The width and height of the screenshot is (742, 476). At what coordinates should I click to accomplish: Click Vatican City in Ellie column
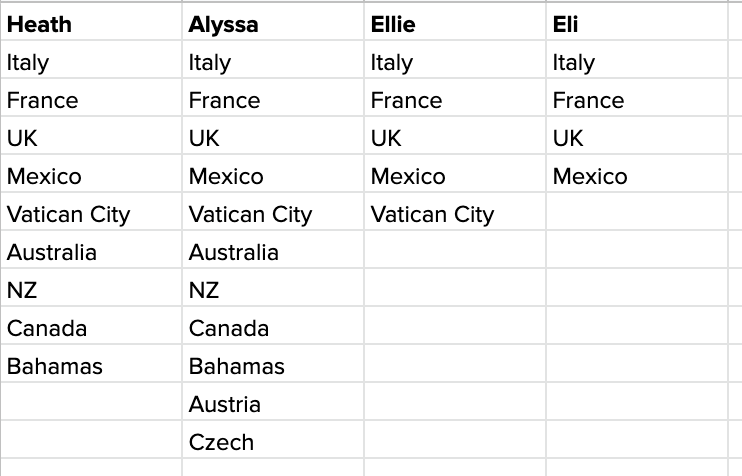(x=455, y=212)
